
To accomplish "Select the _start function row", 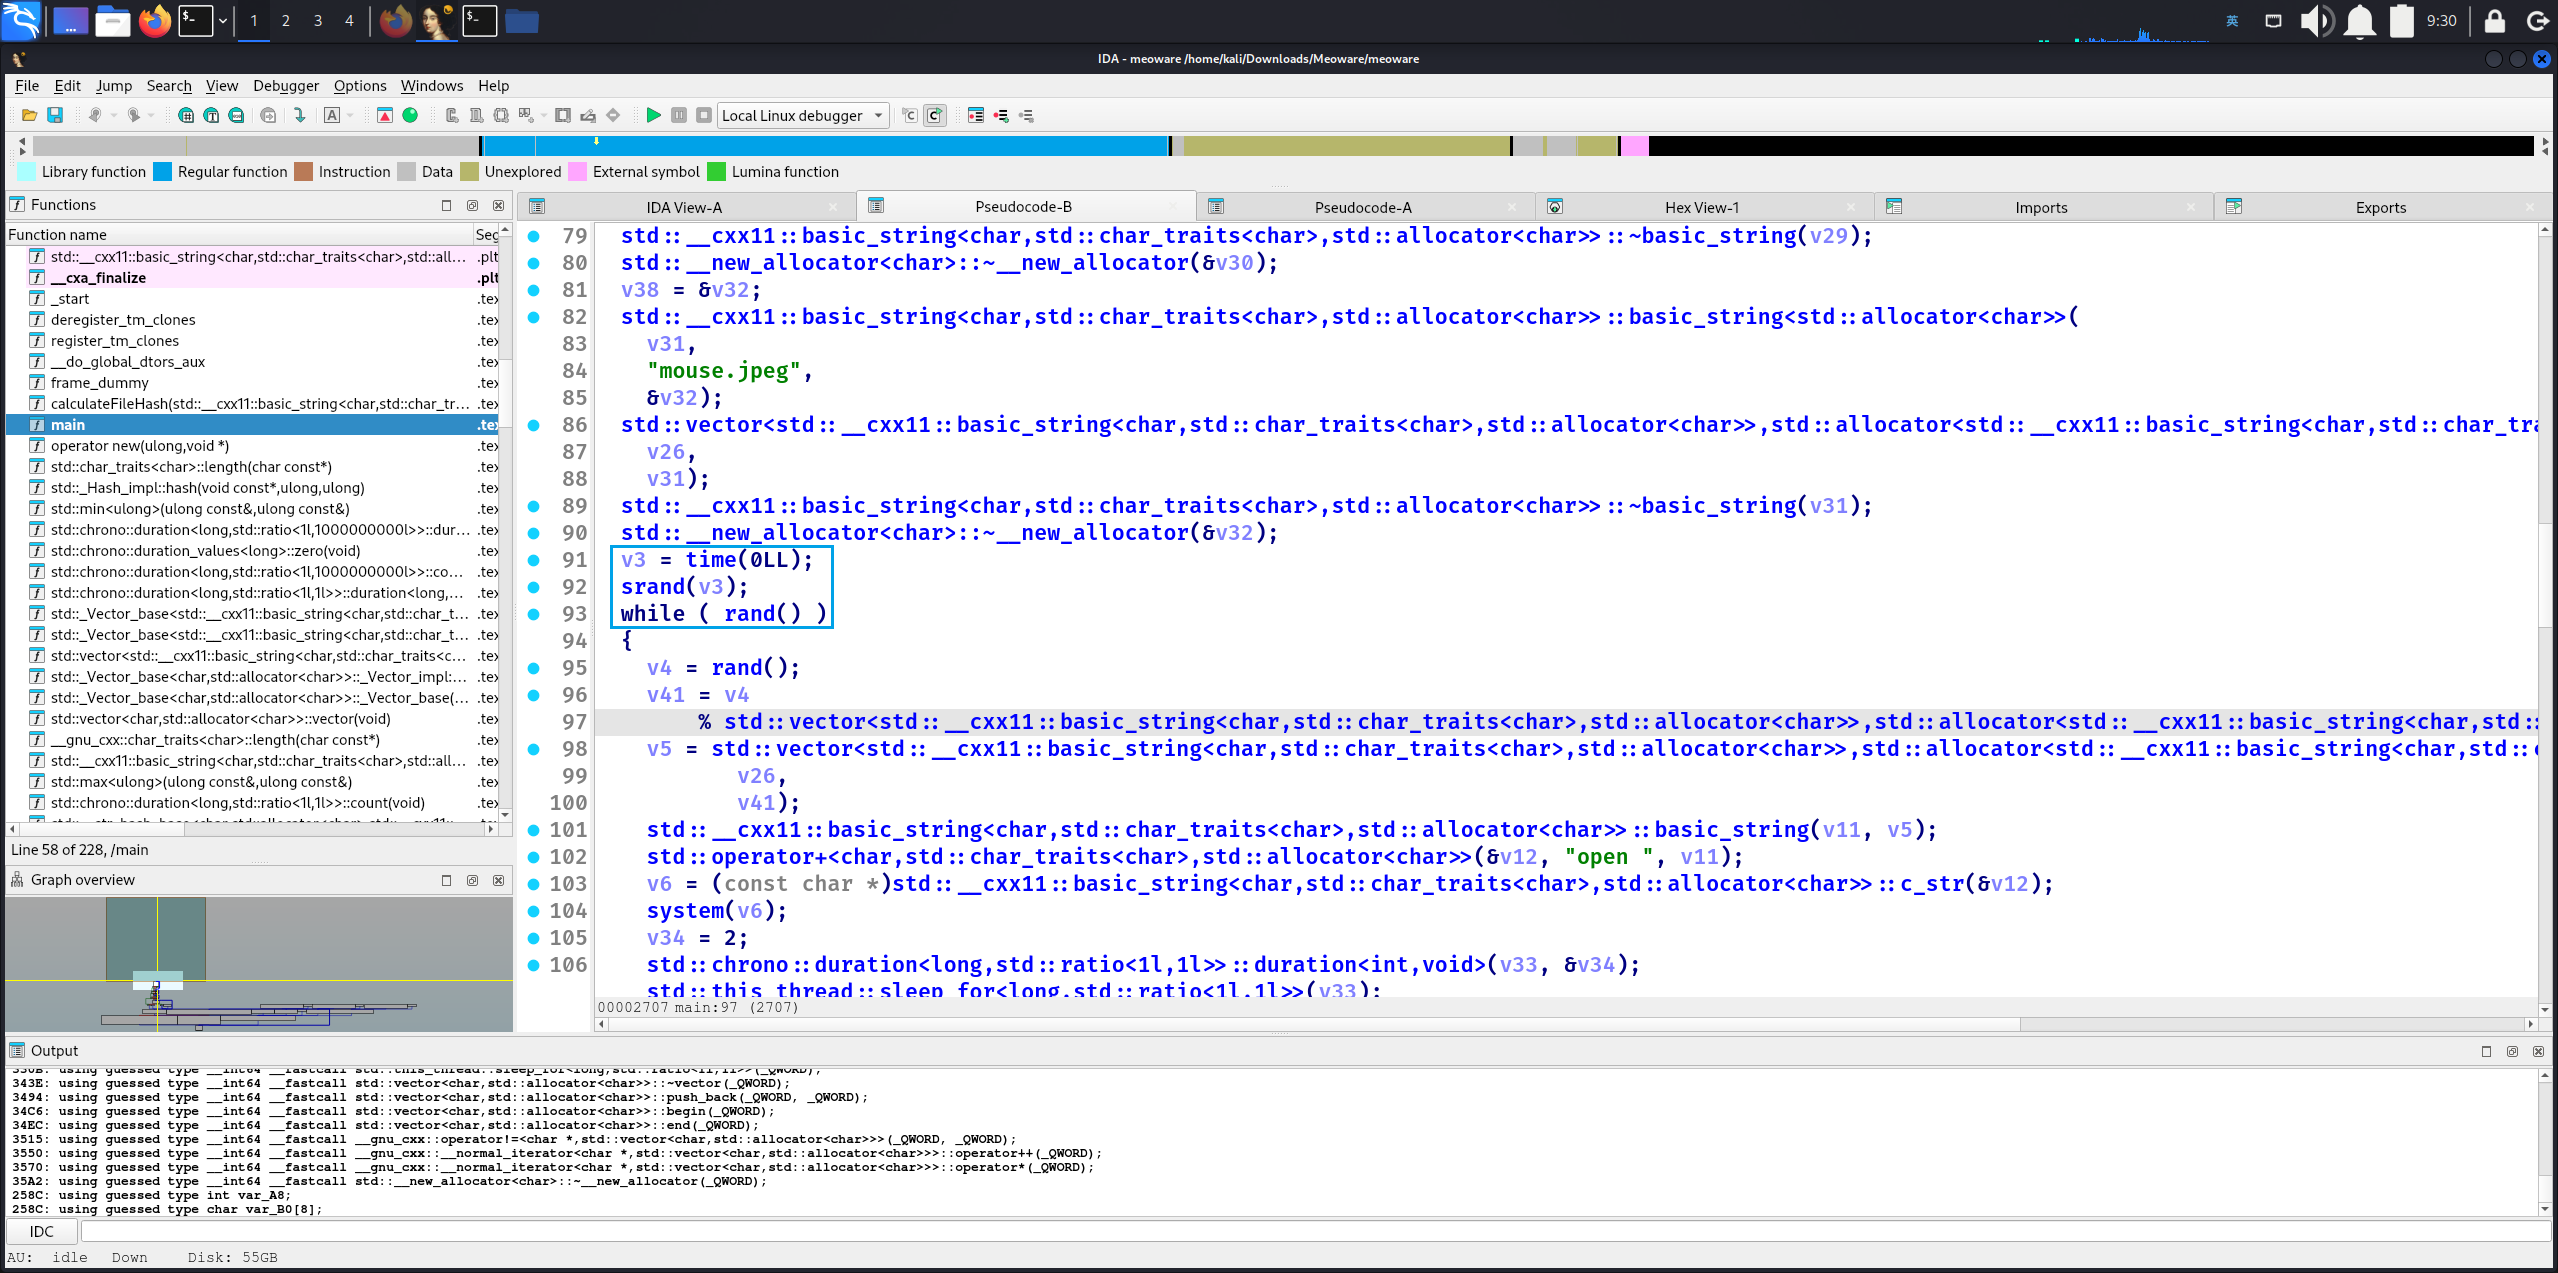I will (x=252, y=299).
